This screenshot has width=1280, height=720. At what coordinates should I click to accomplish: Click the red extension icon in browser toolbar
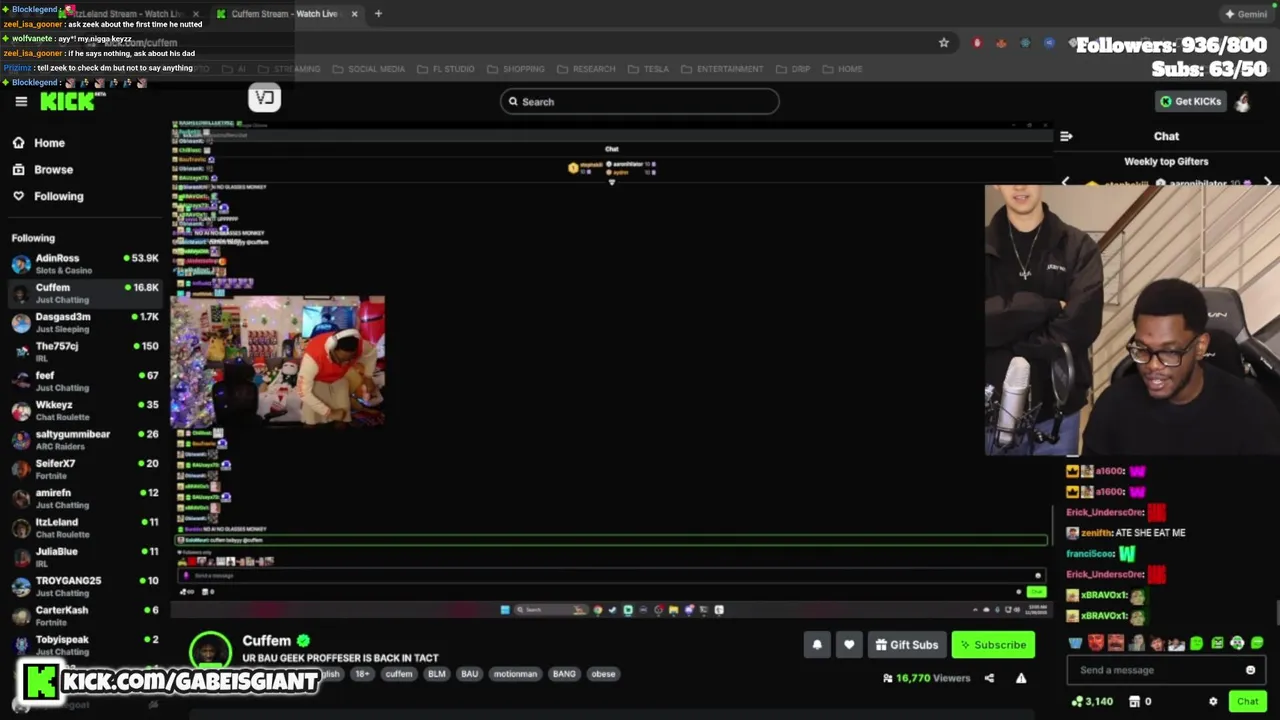click(x=977, y=43)
